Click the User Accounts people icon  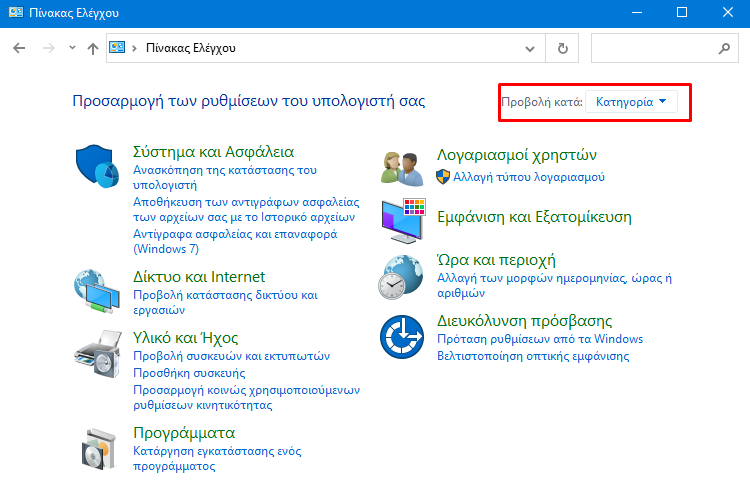point(402,168)
